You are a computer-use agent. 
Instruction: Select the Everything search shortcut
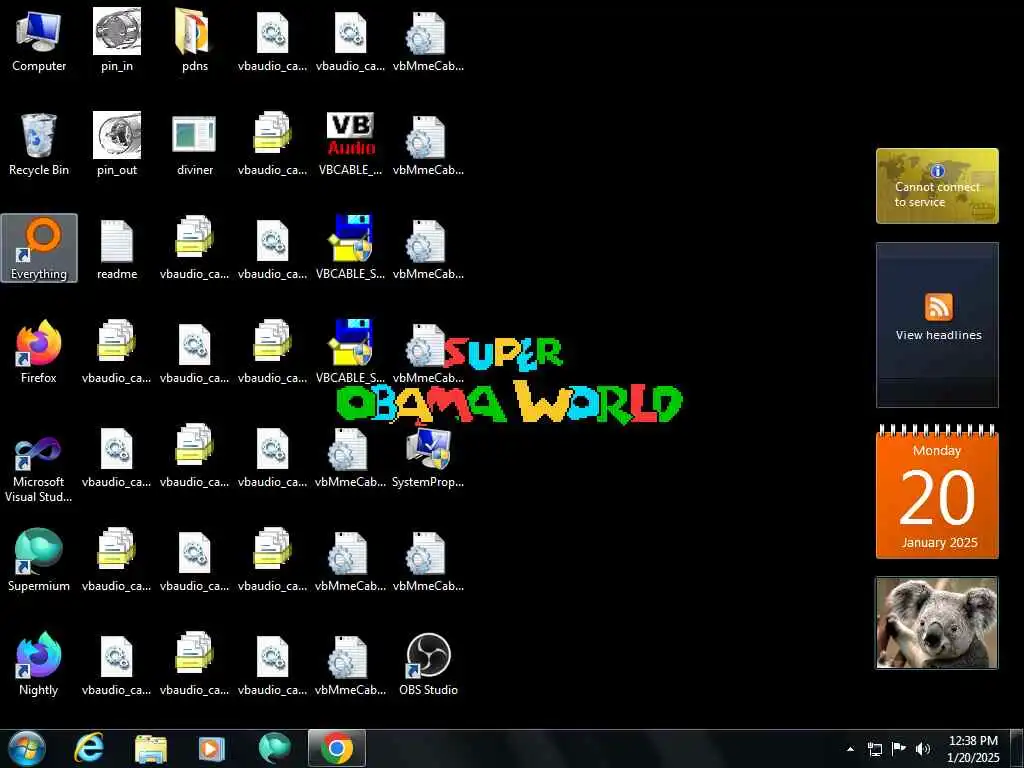coord(39,248)
